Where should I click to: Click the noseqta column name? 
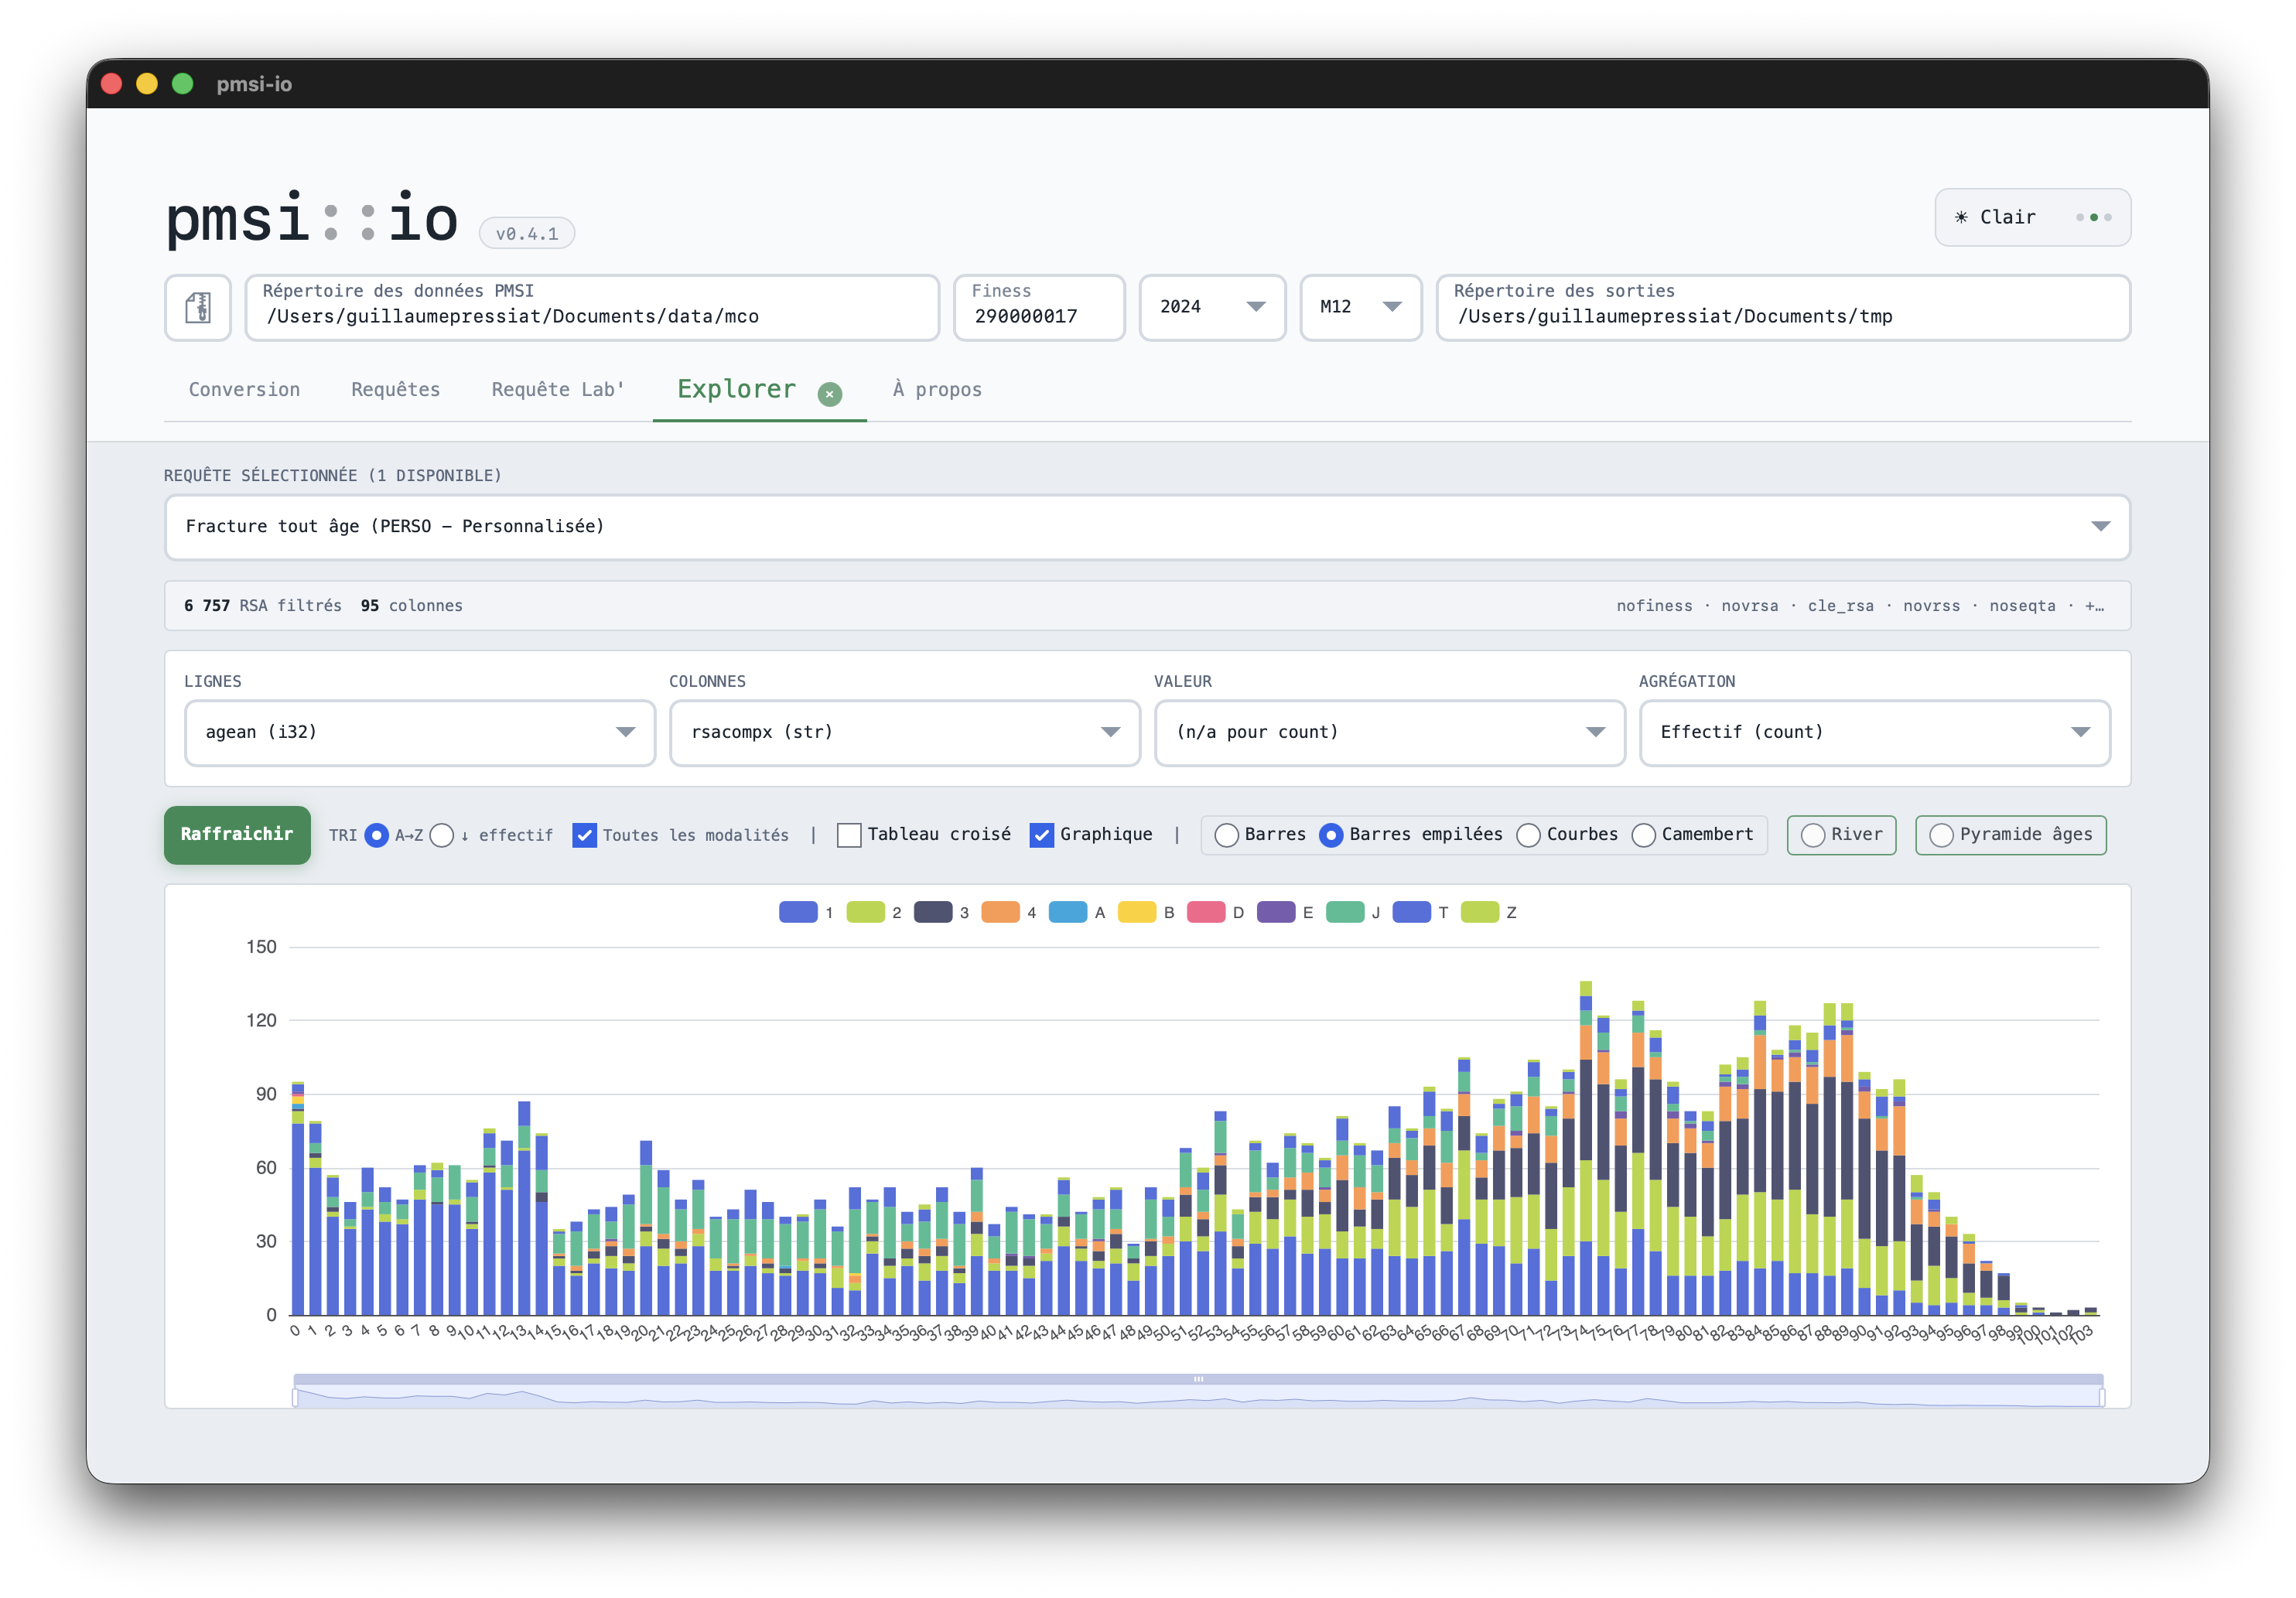click(2022, 606)
